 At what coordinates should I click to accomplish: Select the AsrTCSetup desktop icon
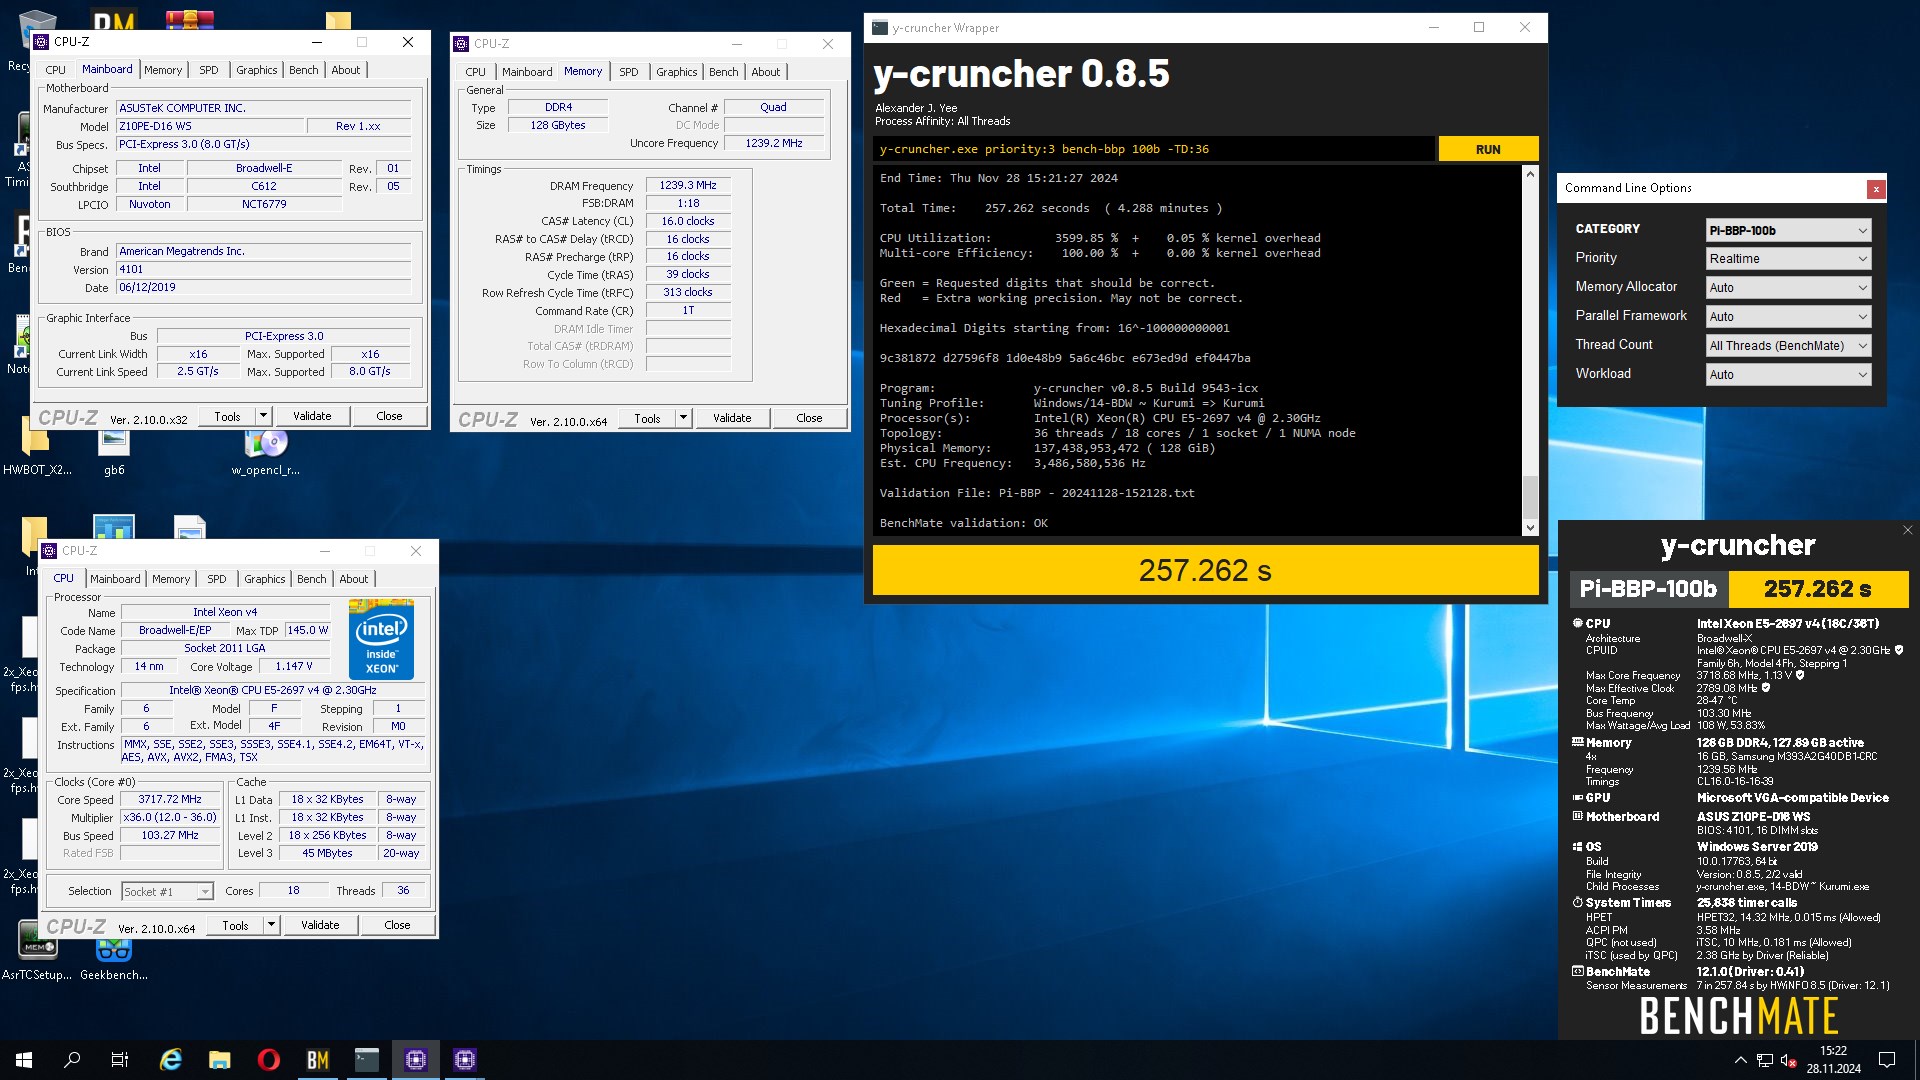point(37,950)
